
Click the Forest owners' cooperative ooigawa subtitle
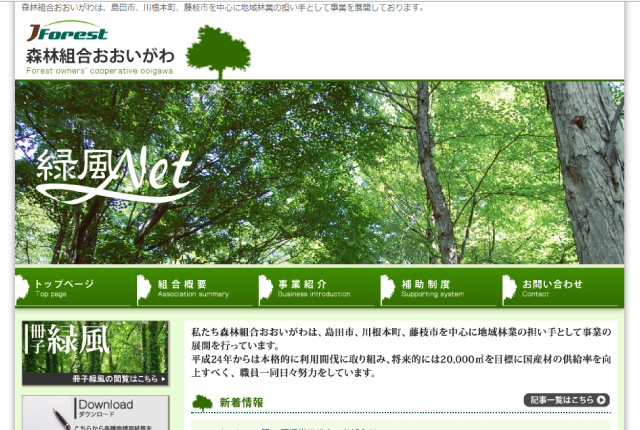[100, 71]
